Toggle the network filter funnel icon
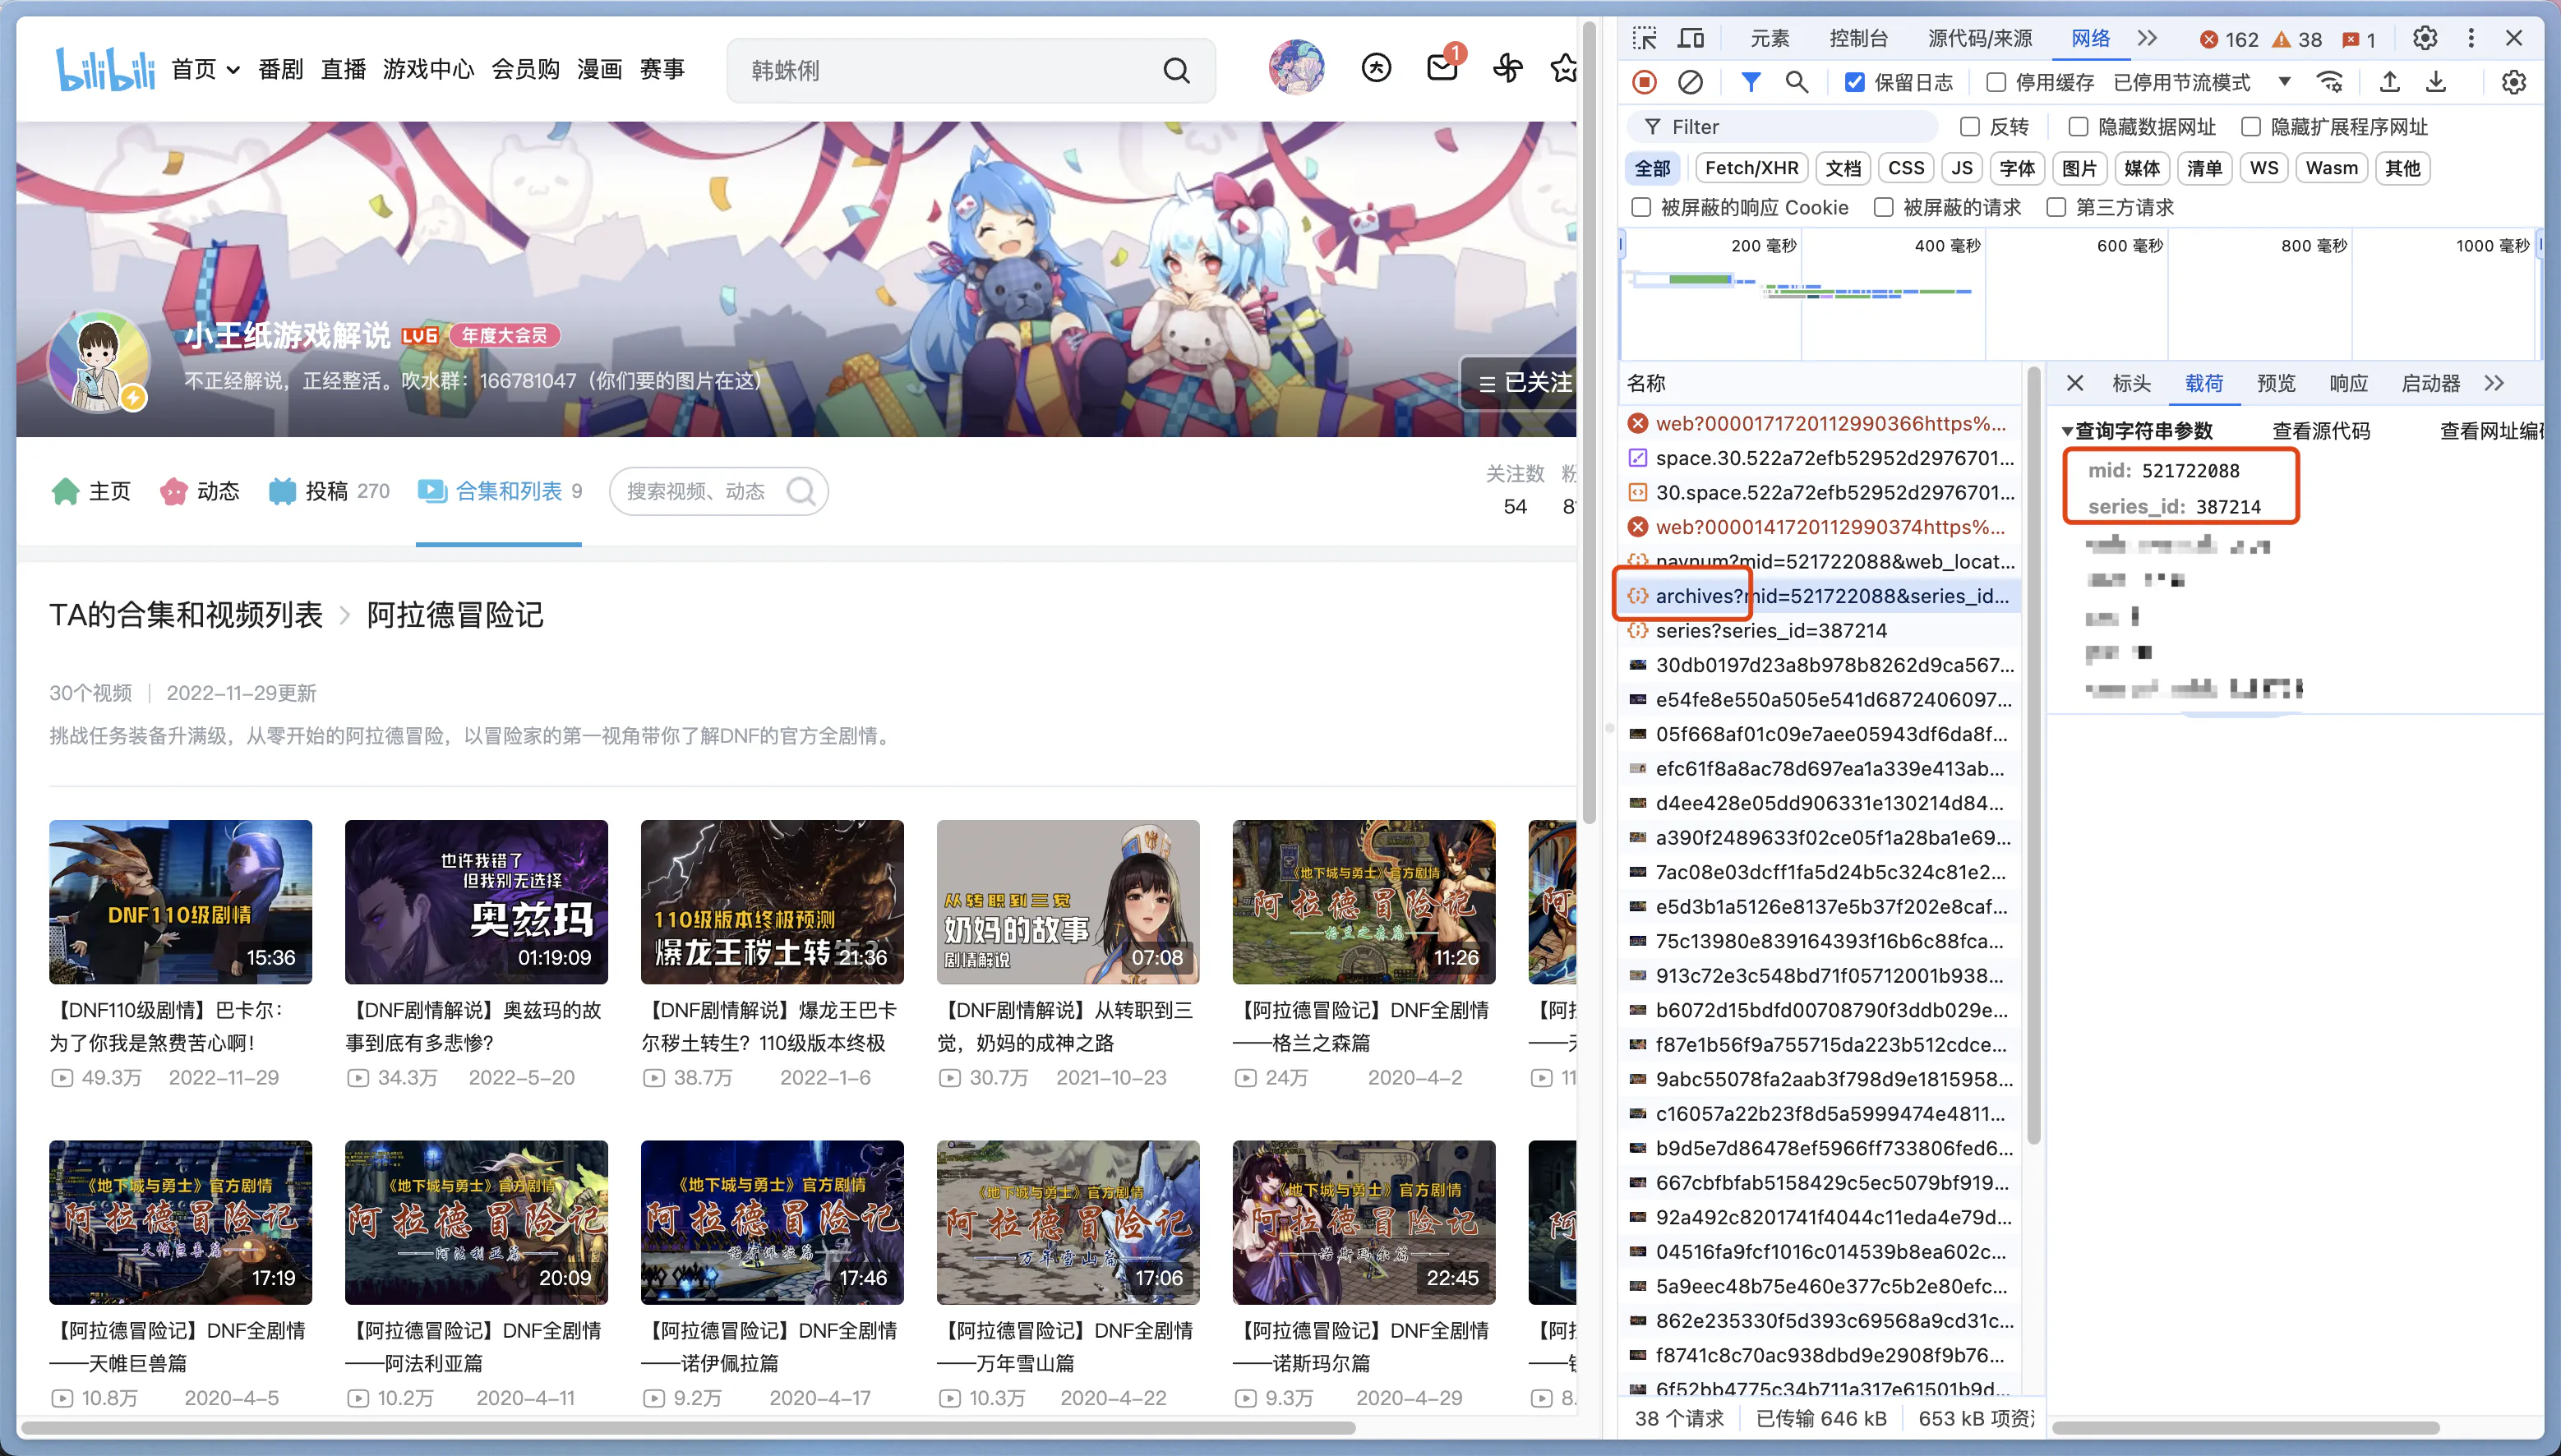 click(x=1750, y=82)
